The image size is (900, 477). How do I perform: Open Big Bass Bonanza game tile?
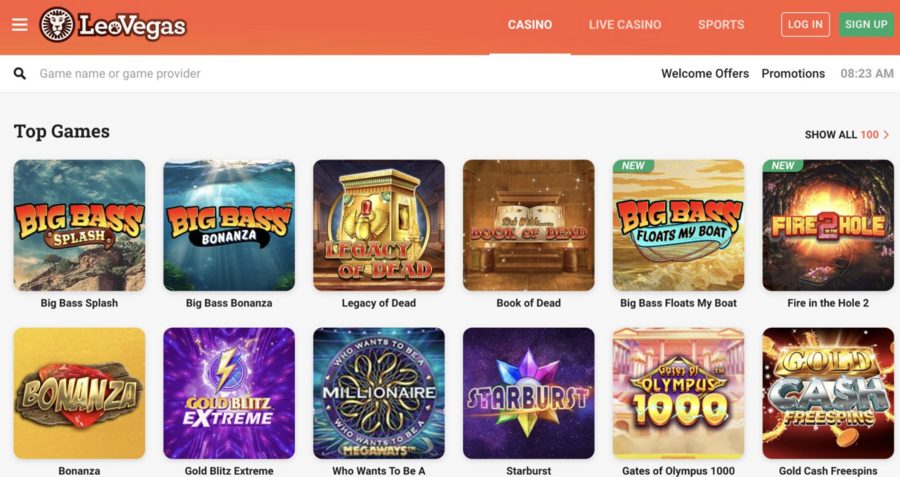(x=229, y=225)
